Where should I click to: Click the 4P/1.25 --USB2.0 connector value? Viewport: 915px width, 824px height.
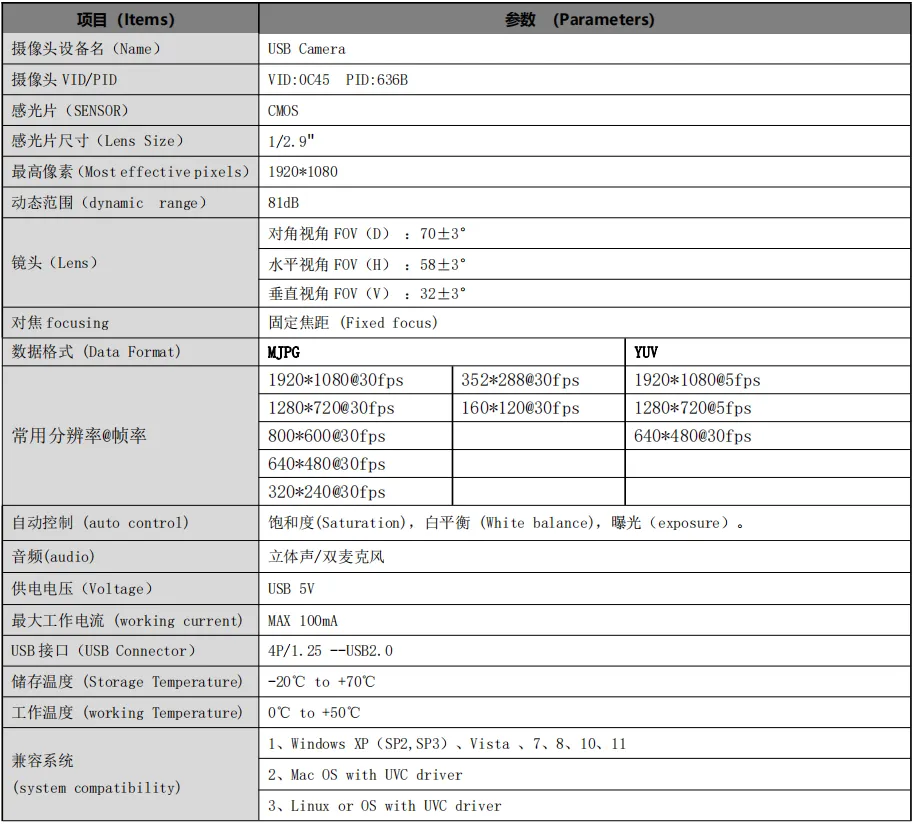pyautogui.click(x=330, y=651)
